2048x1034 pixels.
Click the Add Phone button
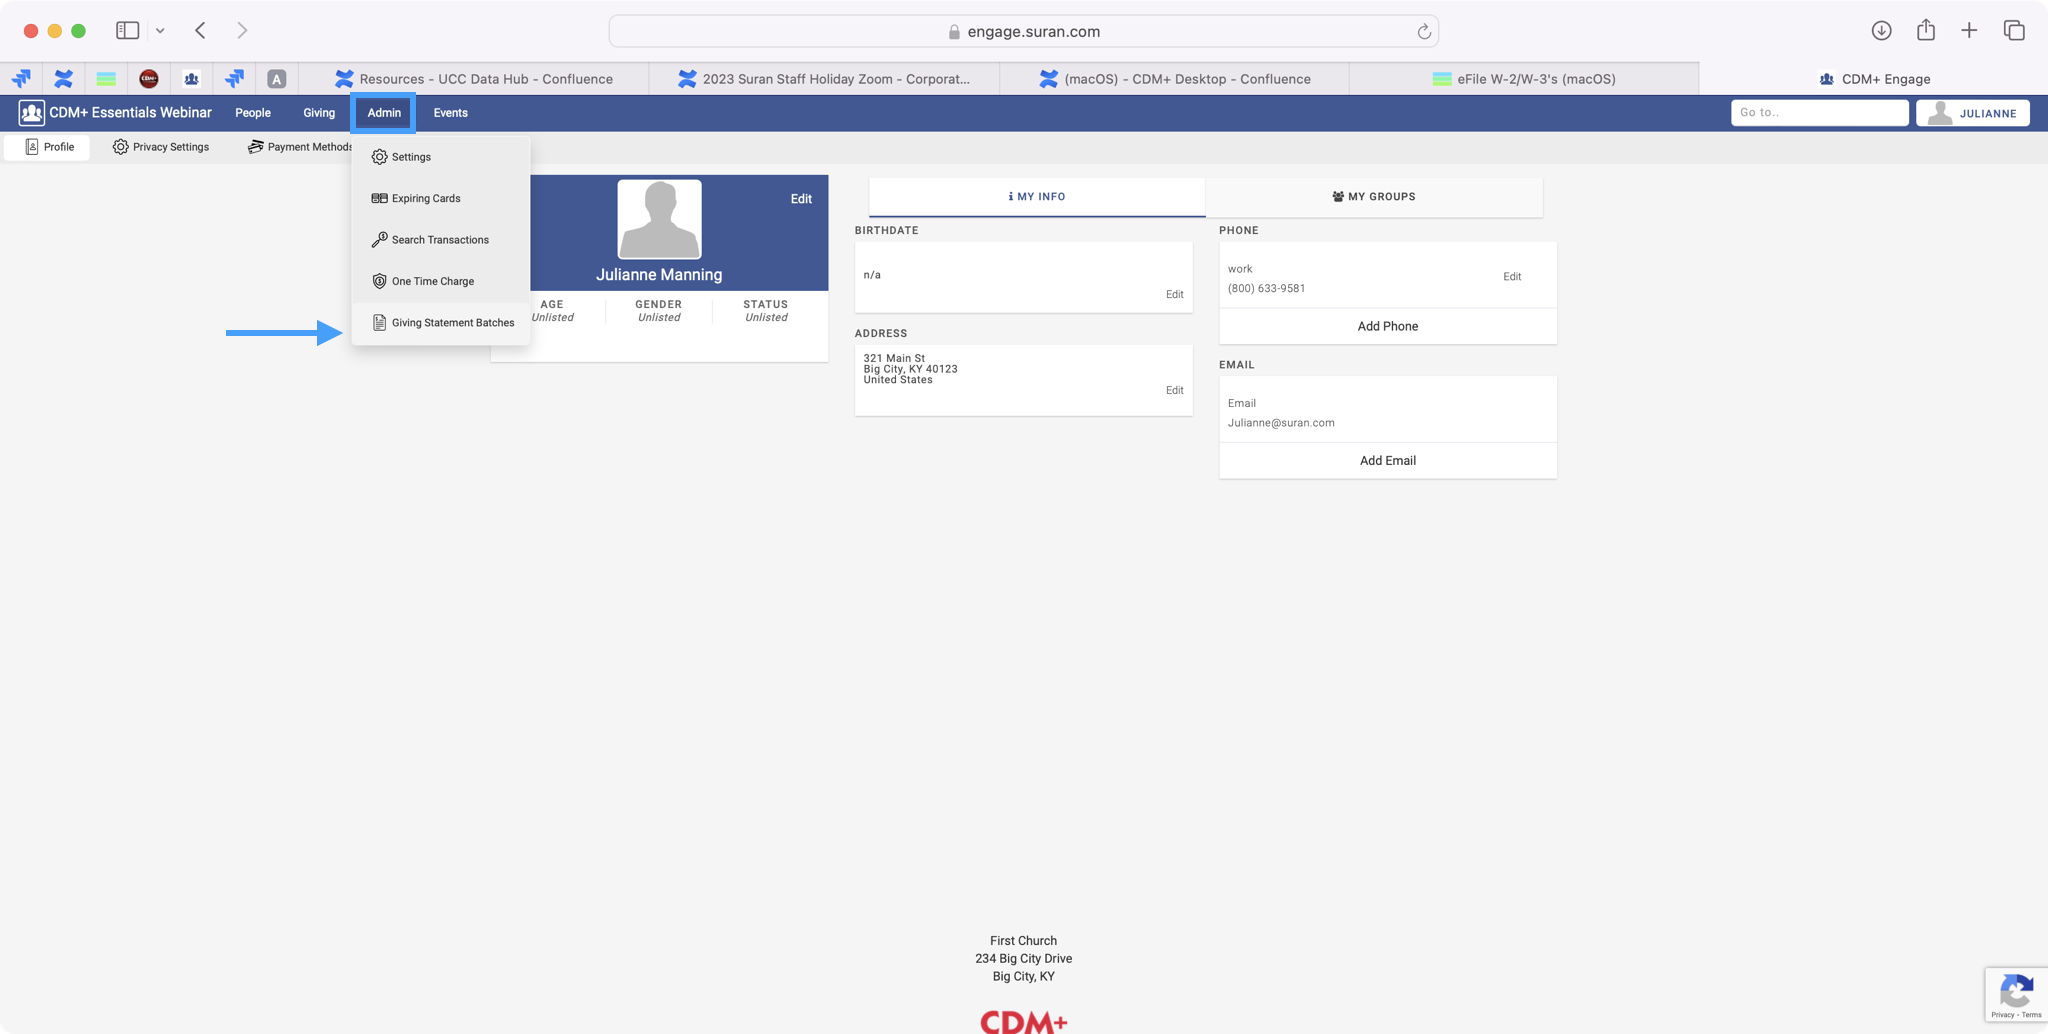(x=1387, y=326)
